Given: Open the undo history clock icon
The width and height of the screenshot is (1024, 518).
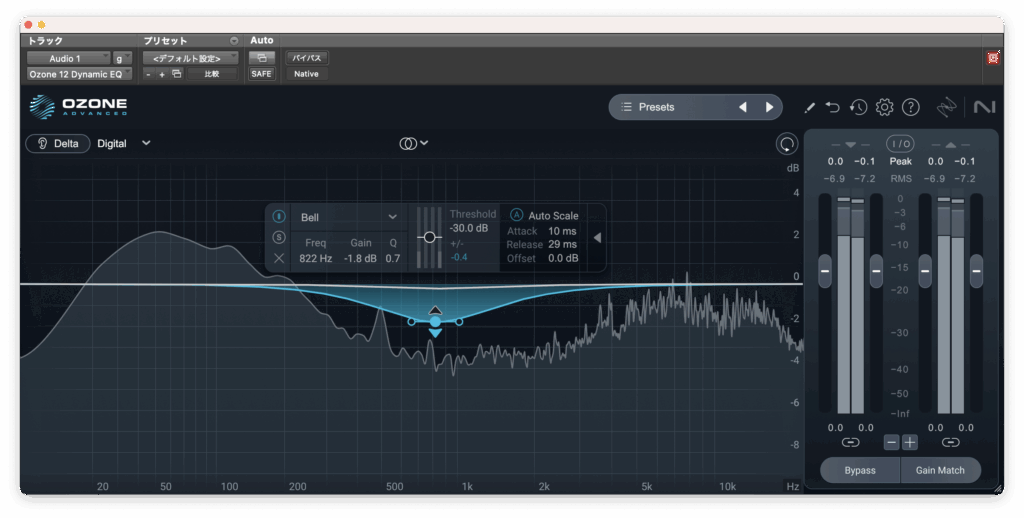Looking at the screenshot, I should click(858, 107).
